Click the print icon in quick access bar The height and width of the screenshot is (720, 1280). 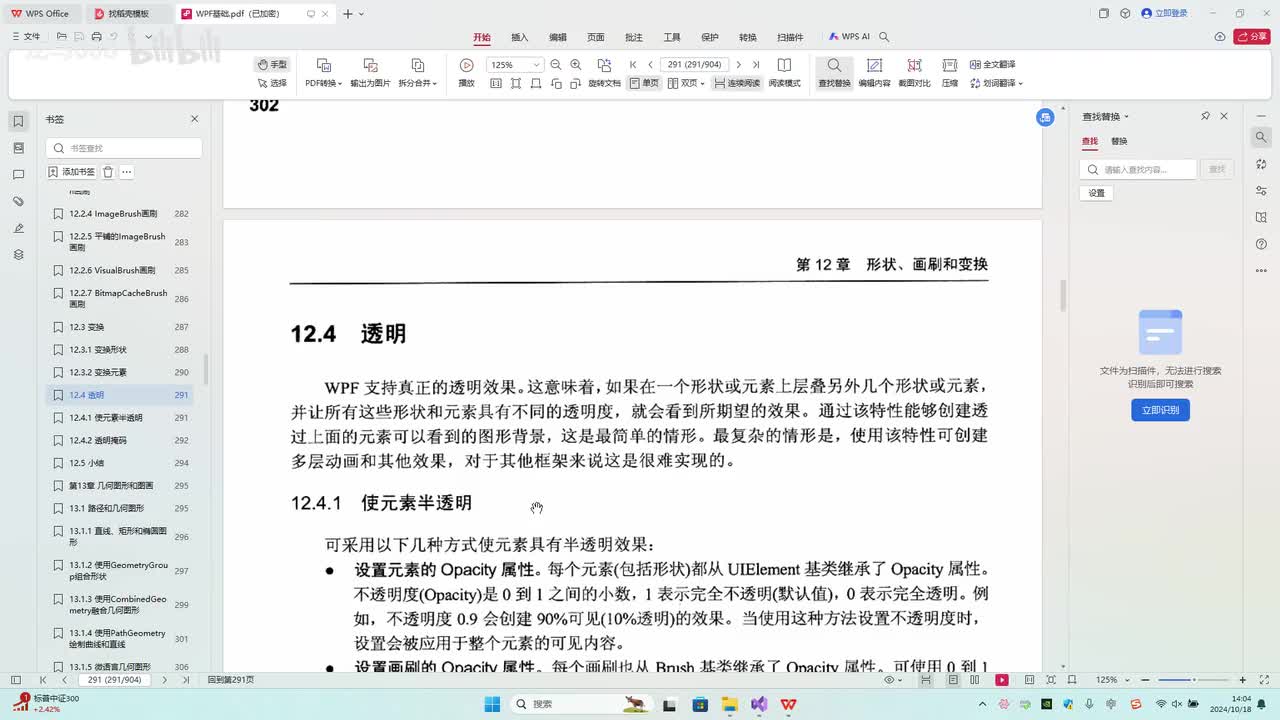(96, 37)
